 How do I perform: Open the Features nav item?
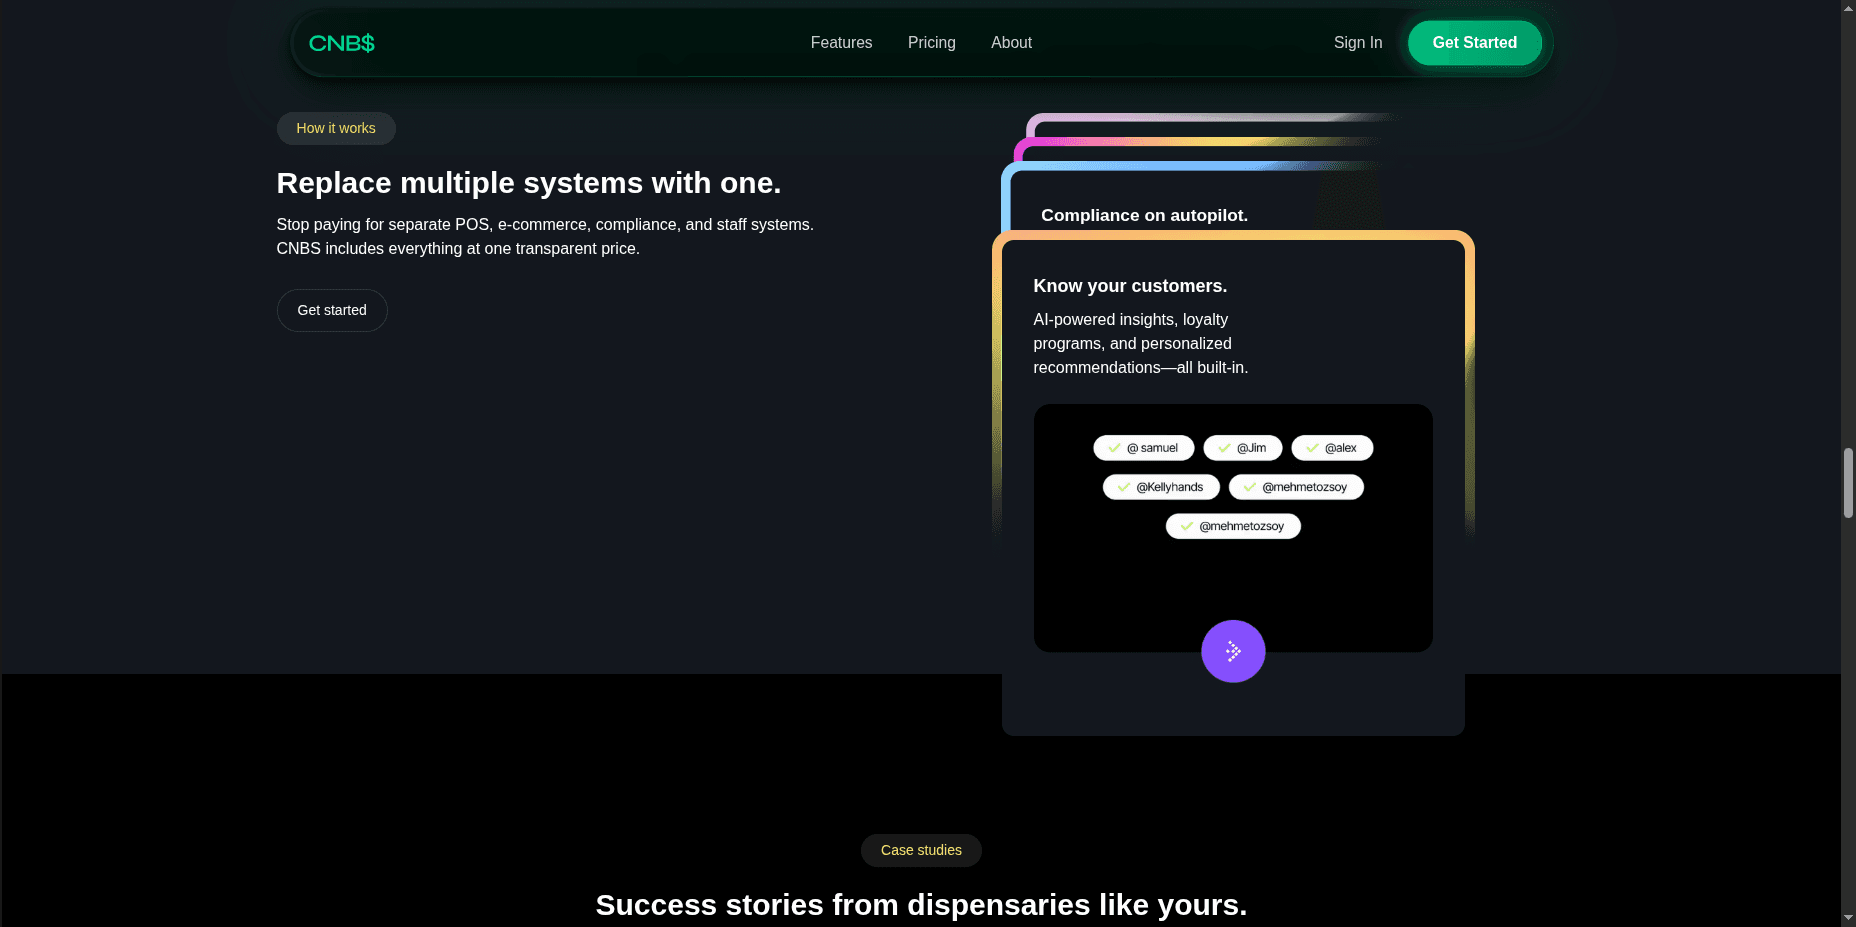click(x=841, y=43)
